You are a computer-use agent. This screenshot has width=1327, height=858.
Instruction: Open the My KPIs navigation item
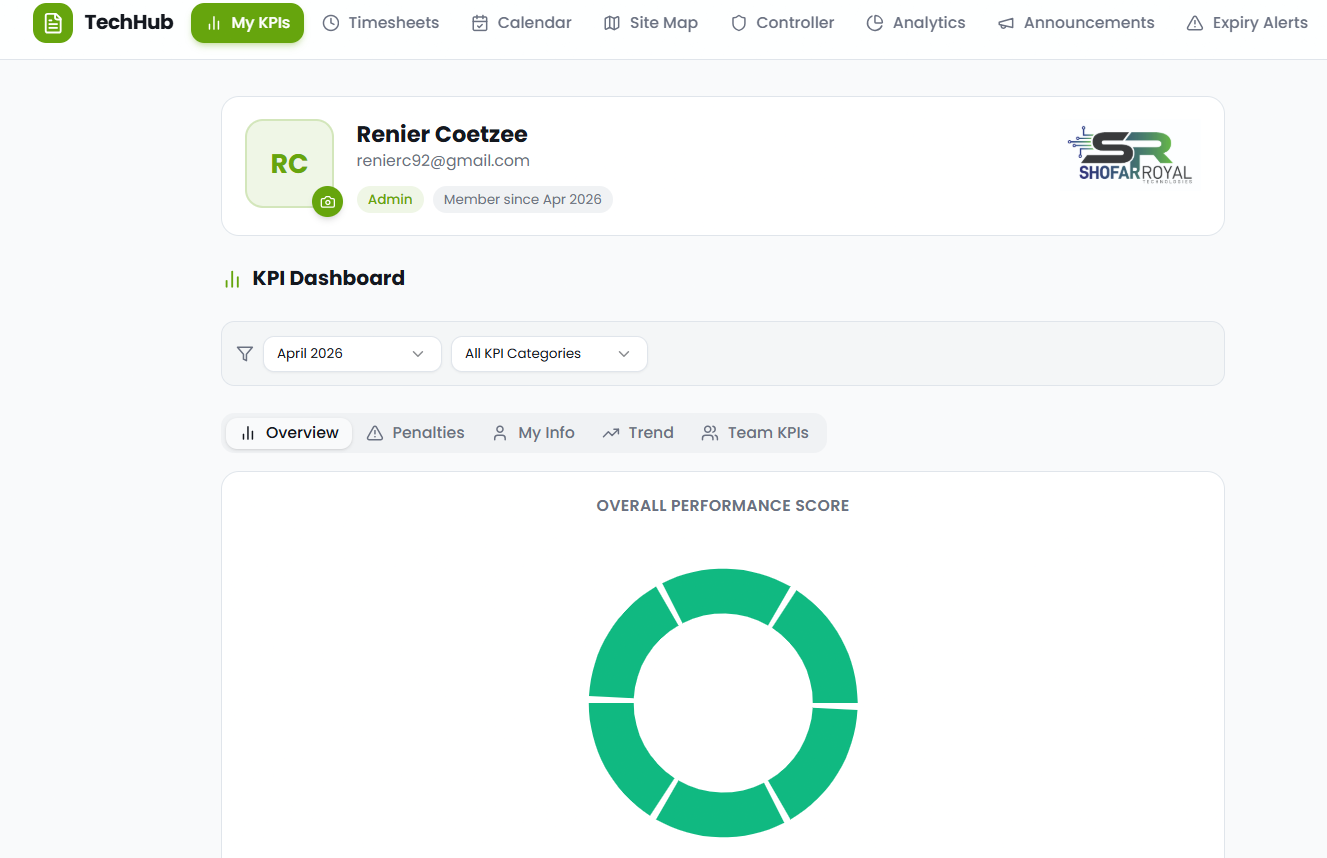pos(247,23)
